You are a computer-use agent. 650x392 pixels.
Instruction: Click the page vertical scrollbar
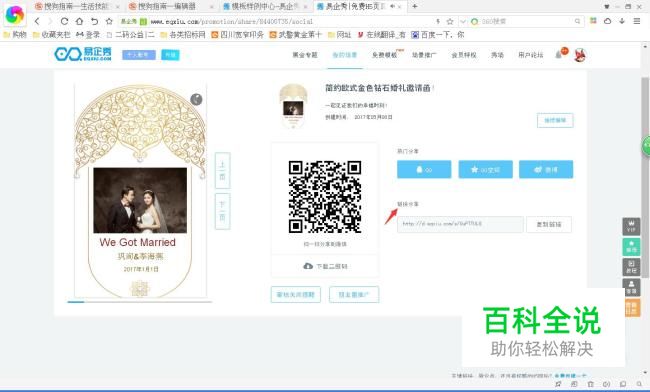coord(645,177)
